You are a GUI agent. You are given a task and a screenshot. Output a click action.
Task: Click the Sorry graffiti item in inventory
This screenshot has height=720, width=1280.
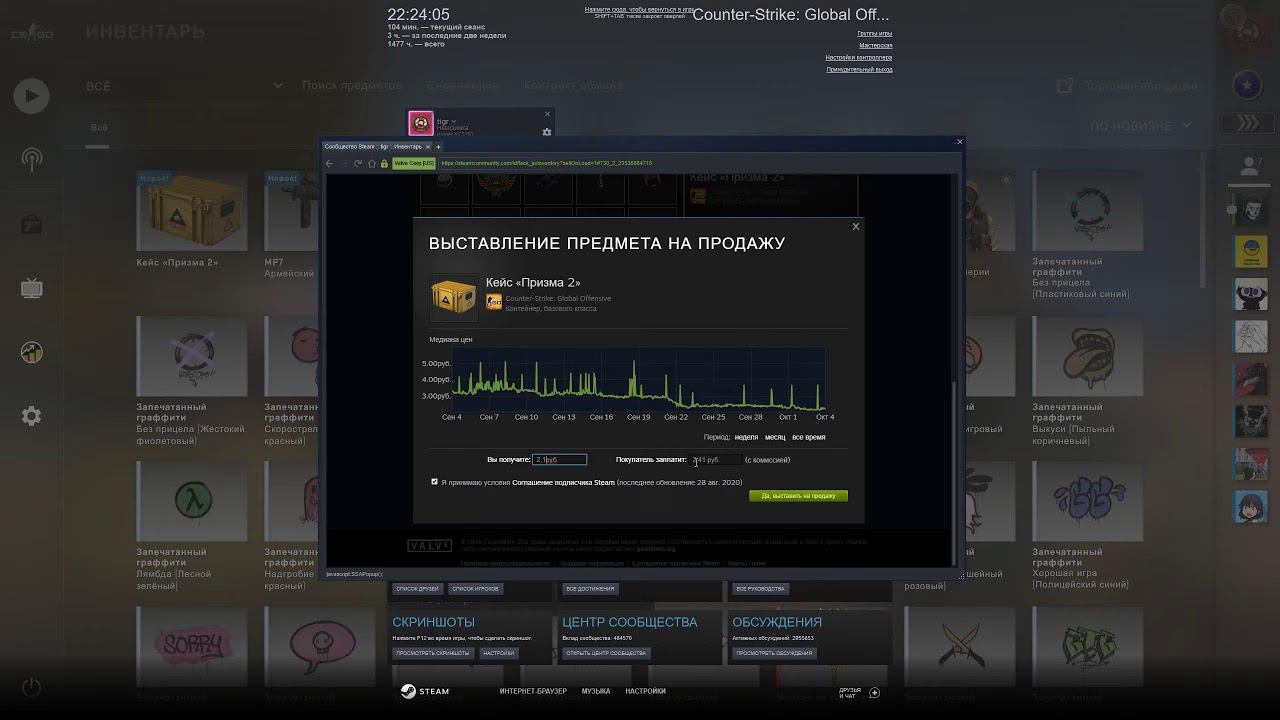pos(192,647)
